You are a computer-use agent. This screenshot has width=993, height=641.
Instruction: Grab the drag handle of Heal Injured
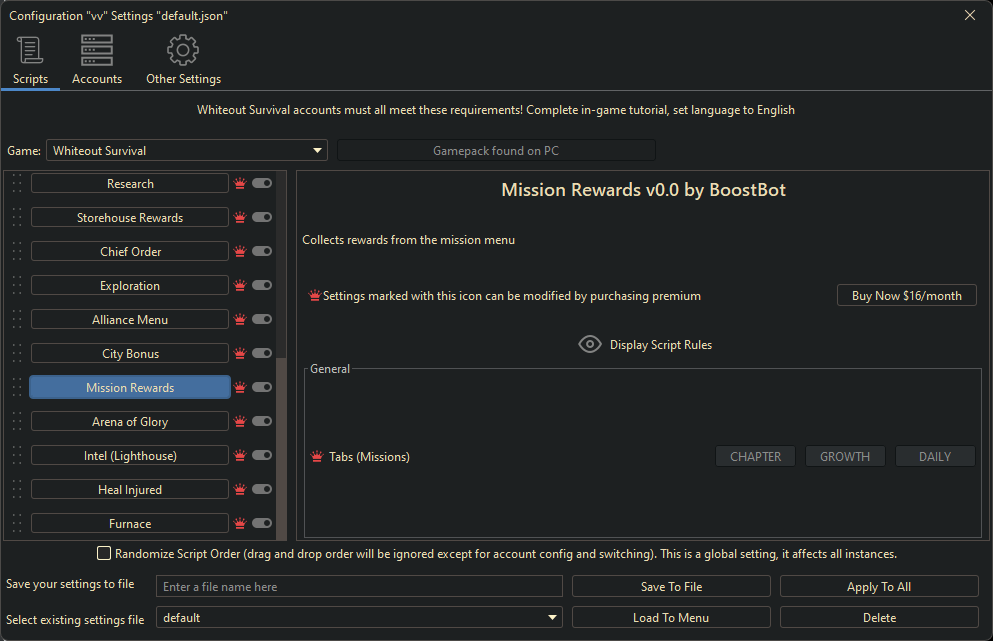click(x=17, y=489)
